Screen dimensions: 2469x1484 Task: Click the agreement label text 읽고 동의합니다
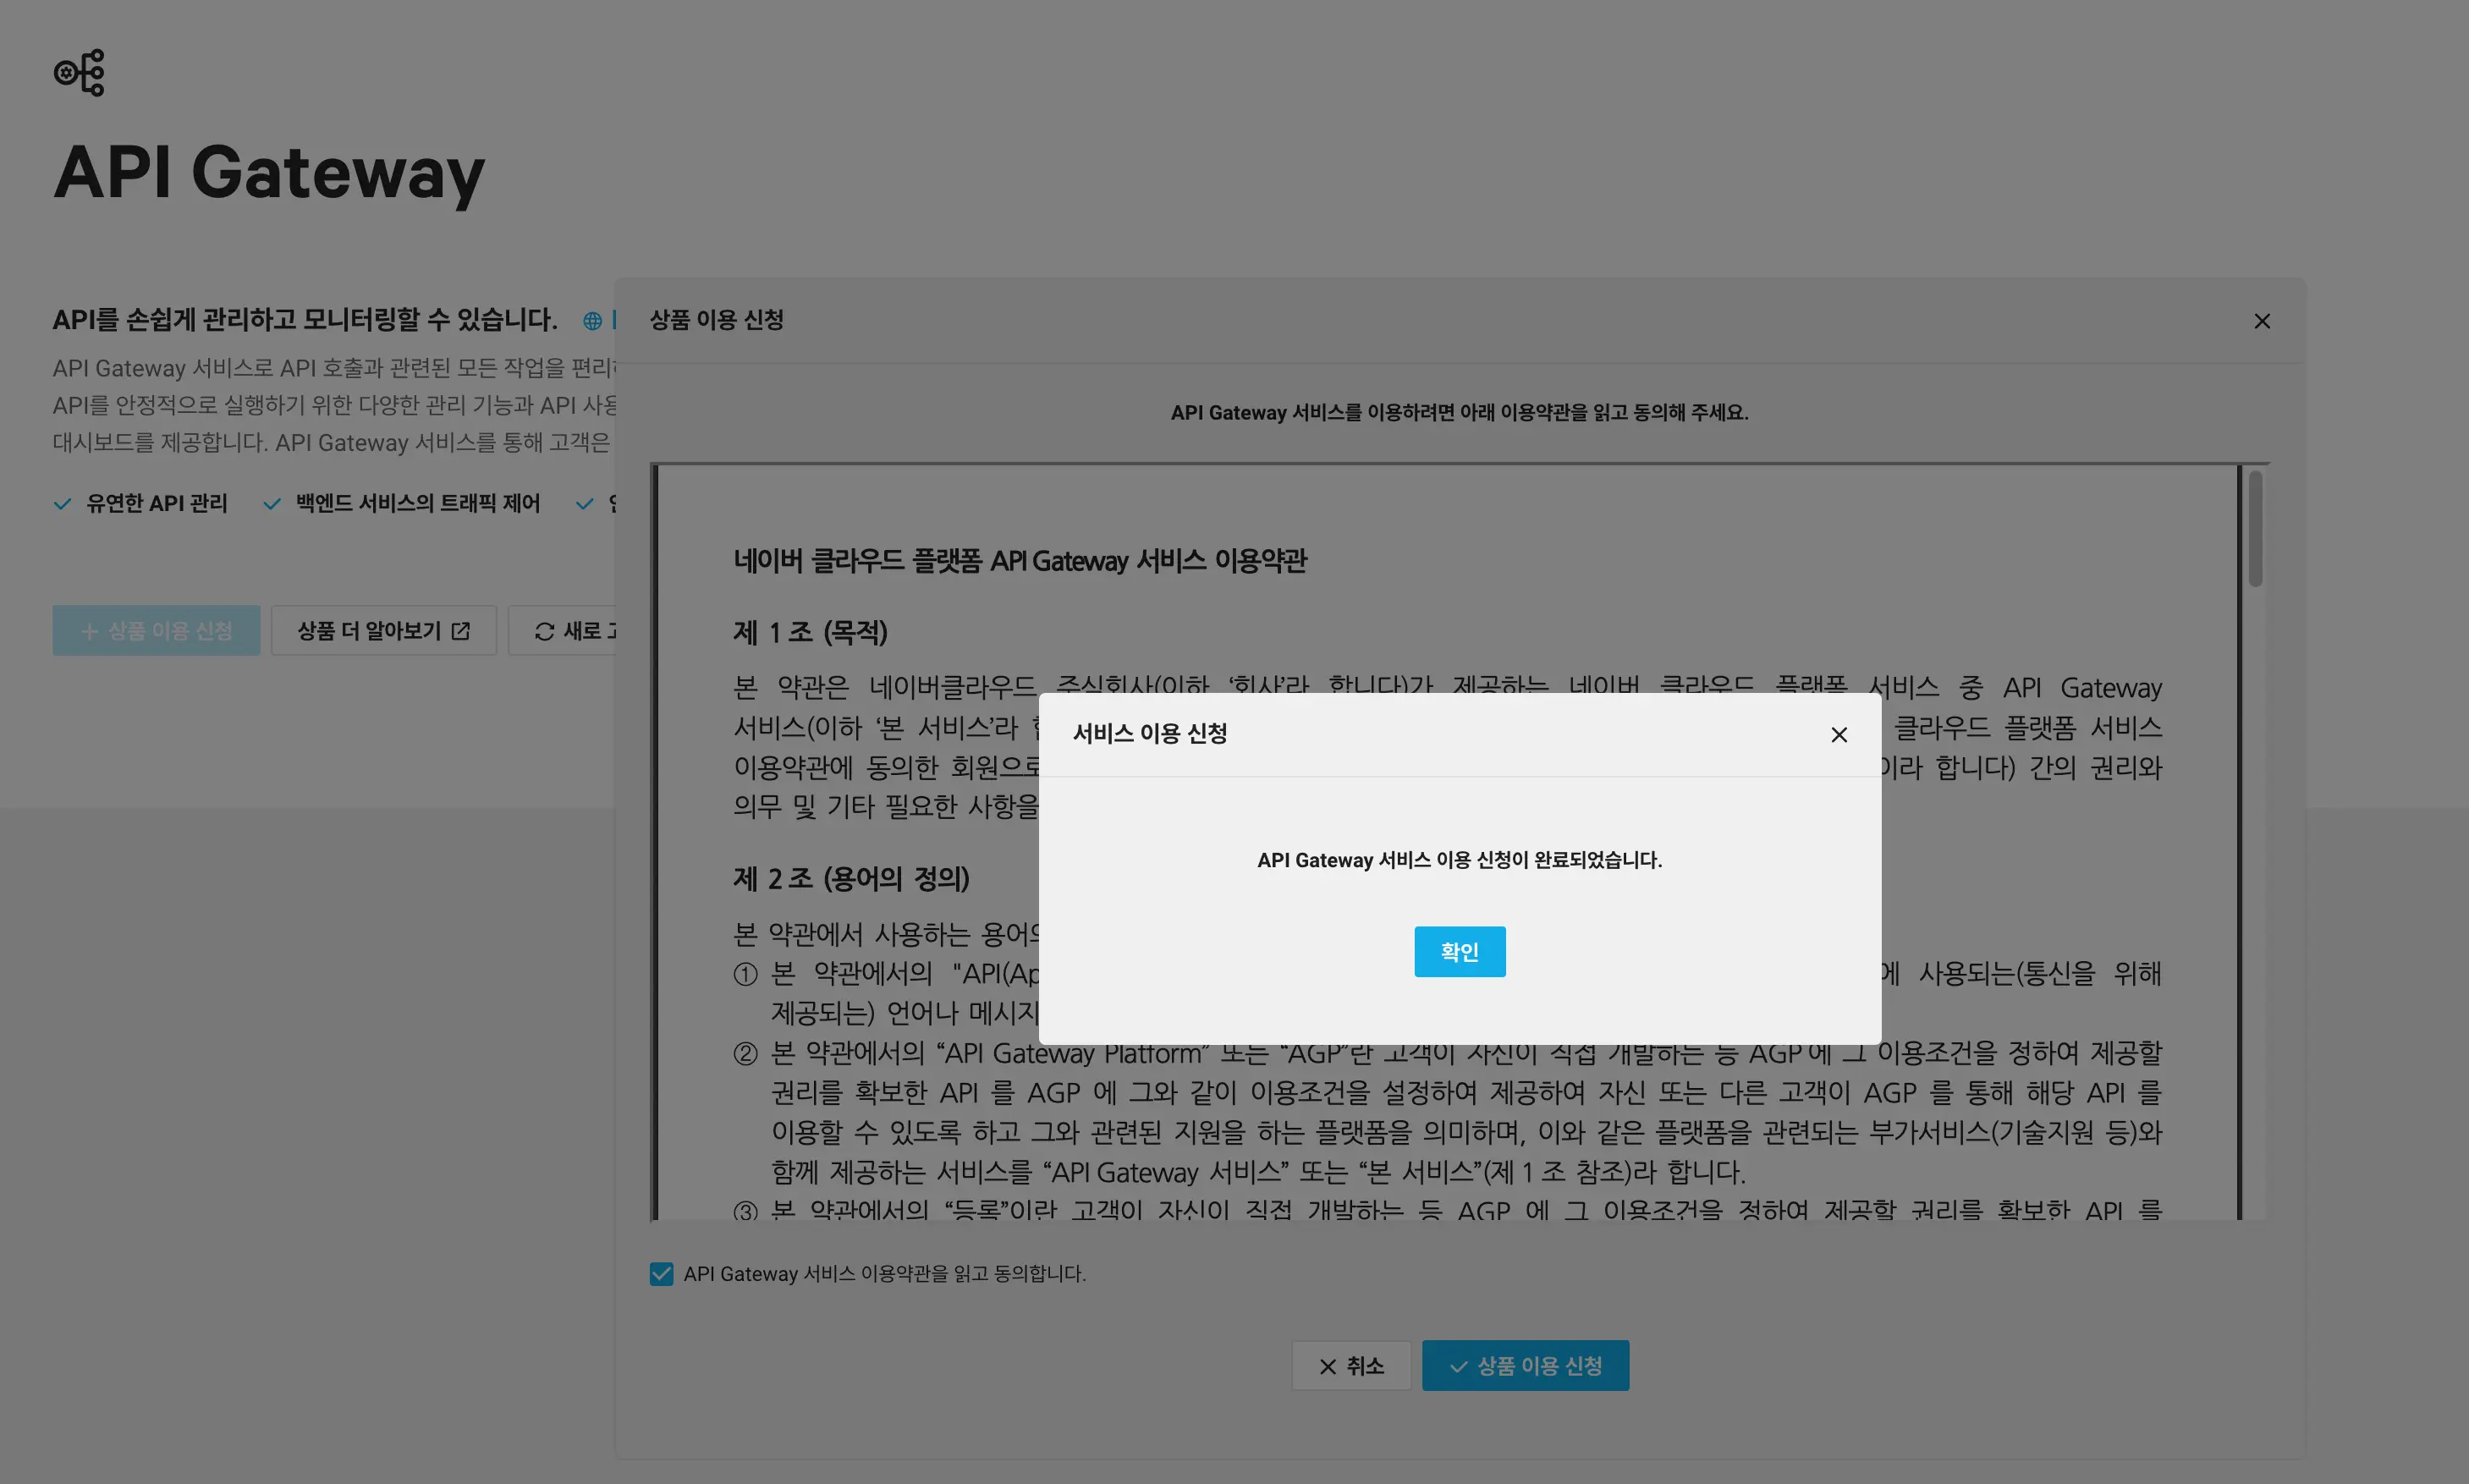[884, 1274]
